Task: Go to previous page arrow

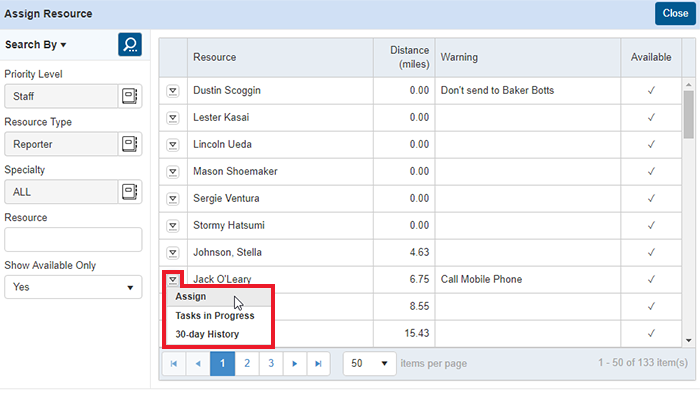Action: coord(198,364)
